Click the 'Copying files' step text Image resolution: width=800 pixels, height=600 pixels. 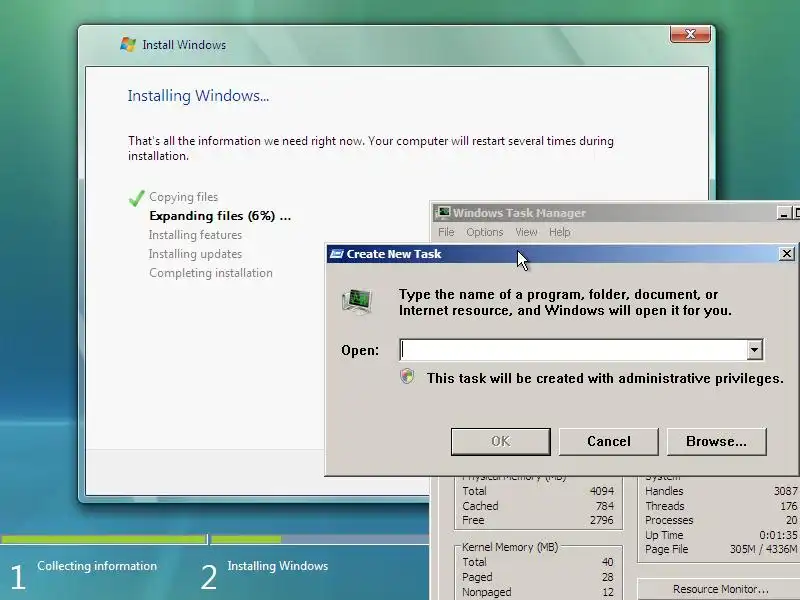183,197
